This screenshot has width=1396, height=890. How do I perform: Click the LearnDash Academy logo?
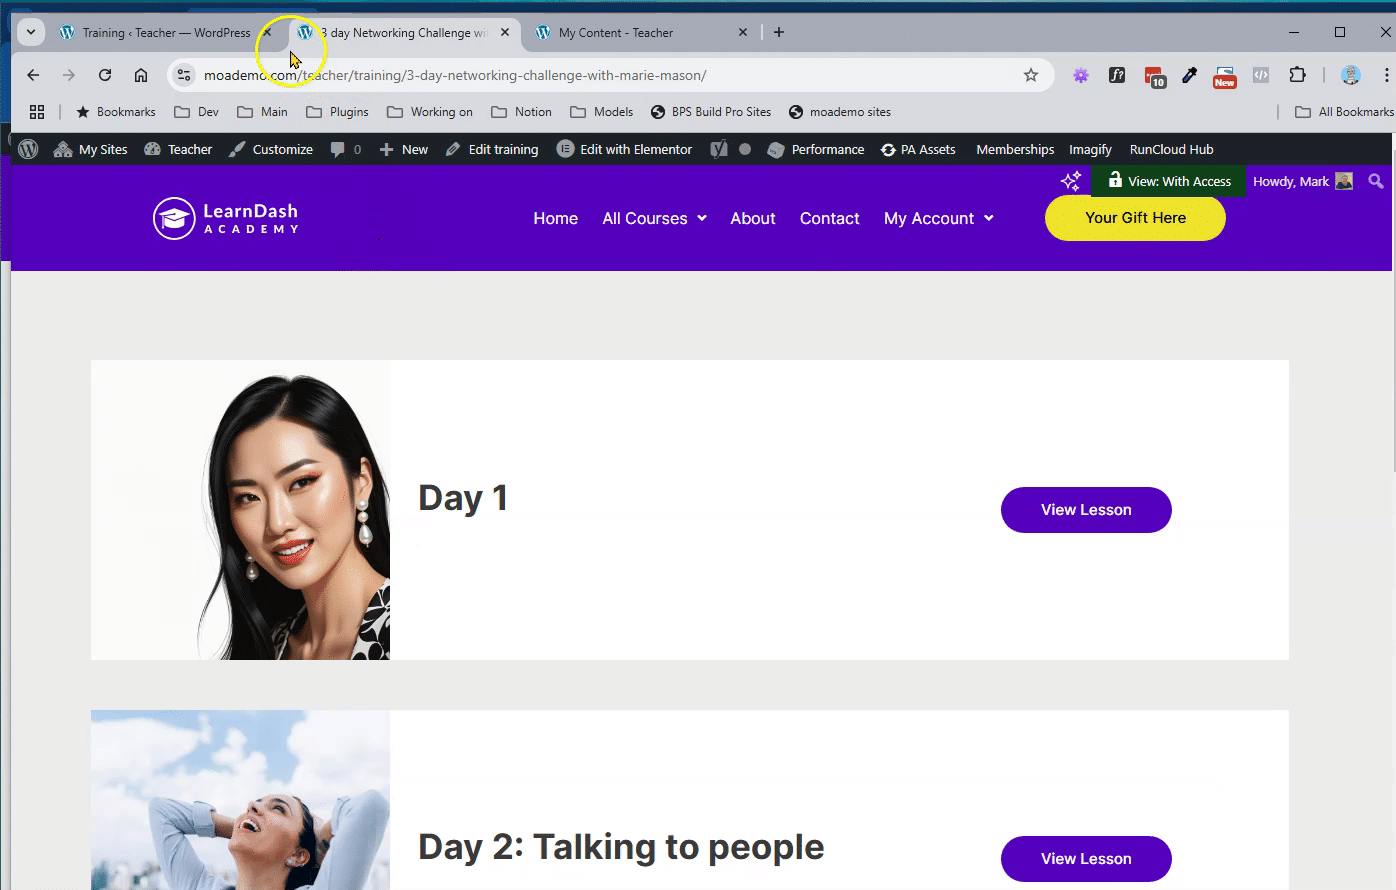click(225, 218)
